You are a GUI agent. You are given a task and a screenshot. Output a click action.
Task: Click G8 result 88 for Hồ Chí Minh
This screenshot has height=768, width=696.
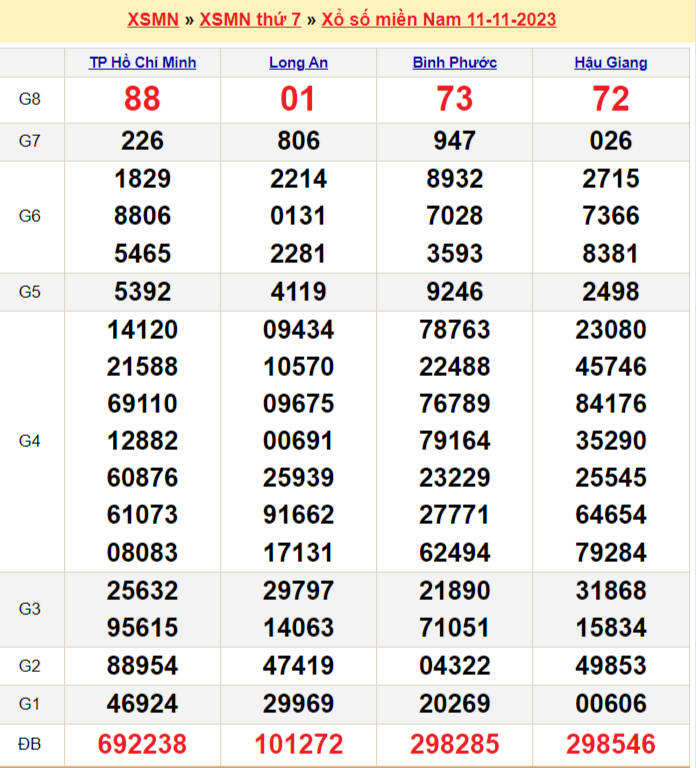tap(143, 99)
